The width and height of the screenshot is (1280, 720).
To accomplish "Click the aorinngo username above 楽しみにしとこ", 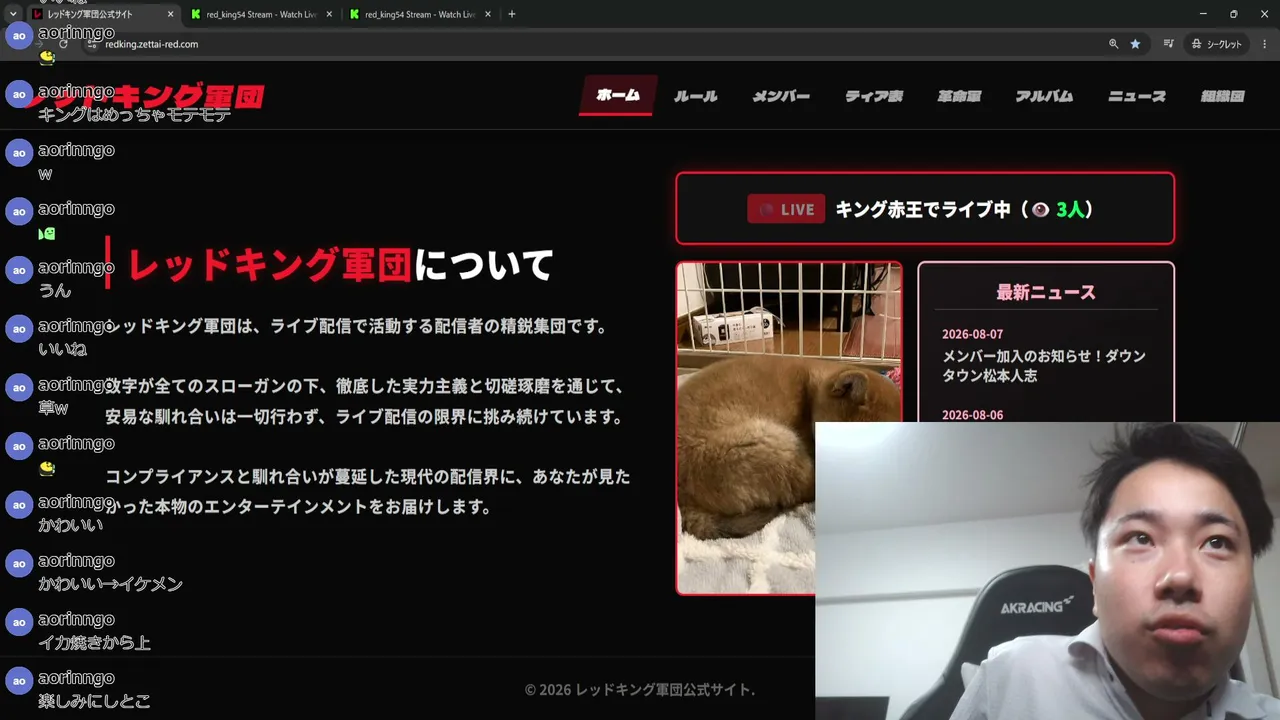I will 76,678.
